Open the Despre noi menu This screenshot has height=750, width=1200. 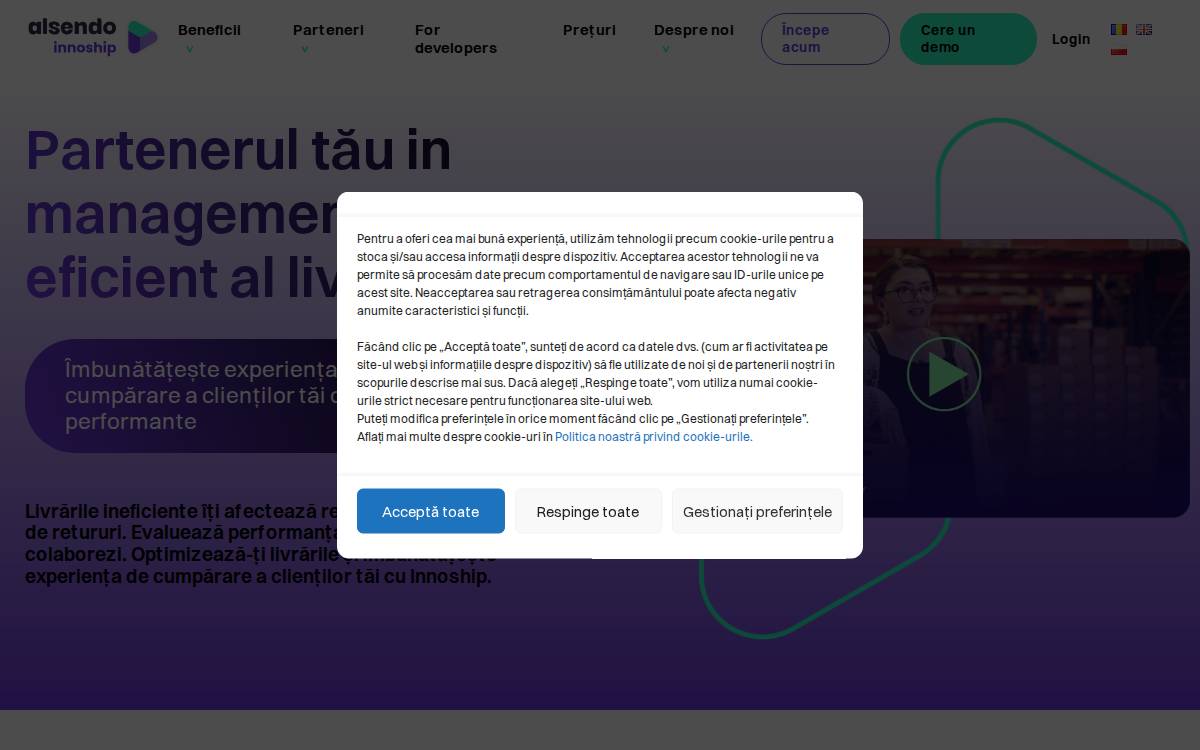pyautogui.click(x=694, y=30)
